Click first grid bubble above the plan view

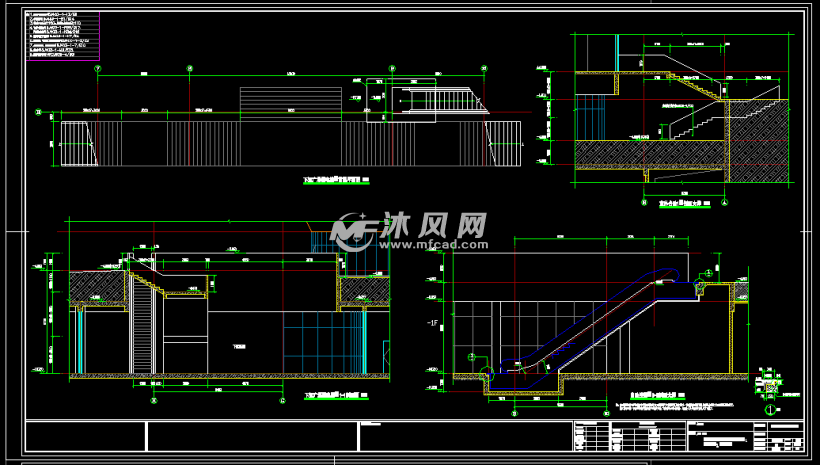coord(98,69)
